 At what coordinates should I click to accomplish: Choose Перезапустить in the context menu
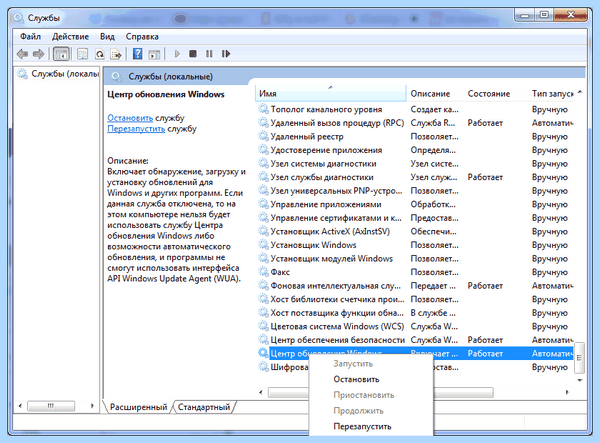[x=362, y=427]
